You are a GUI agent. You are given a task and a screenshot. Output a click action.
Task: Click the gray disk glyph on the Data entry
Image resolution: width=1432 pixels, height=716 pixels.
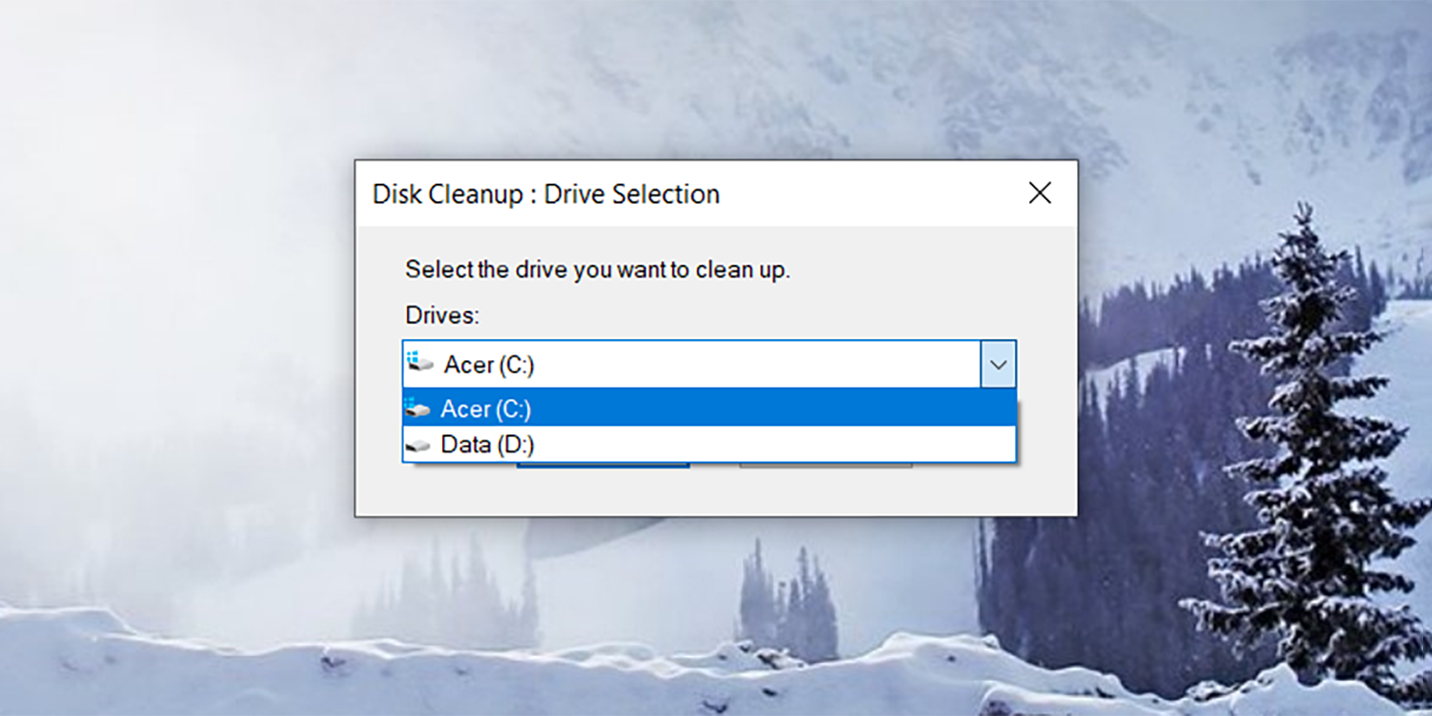point(418,444)
